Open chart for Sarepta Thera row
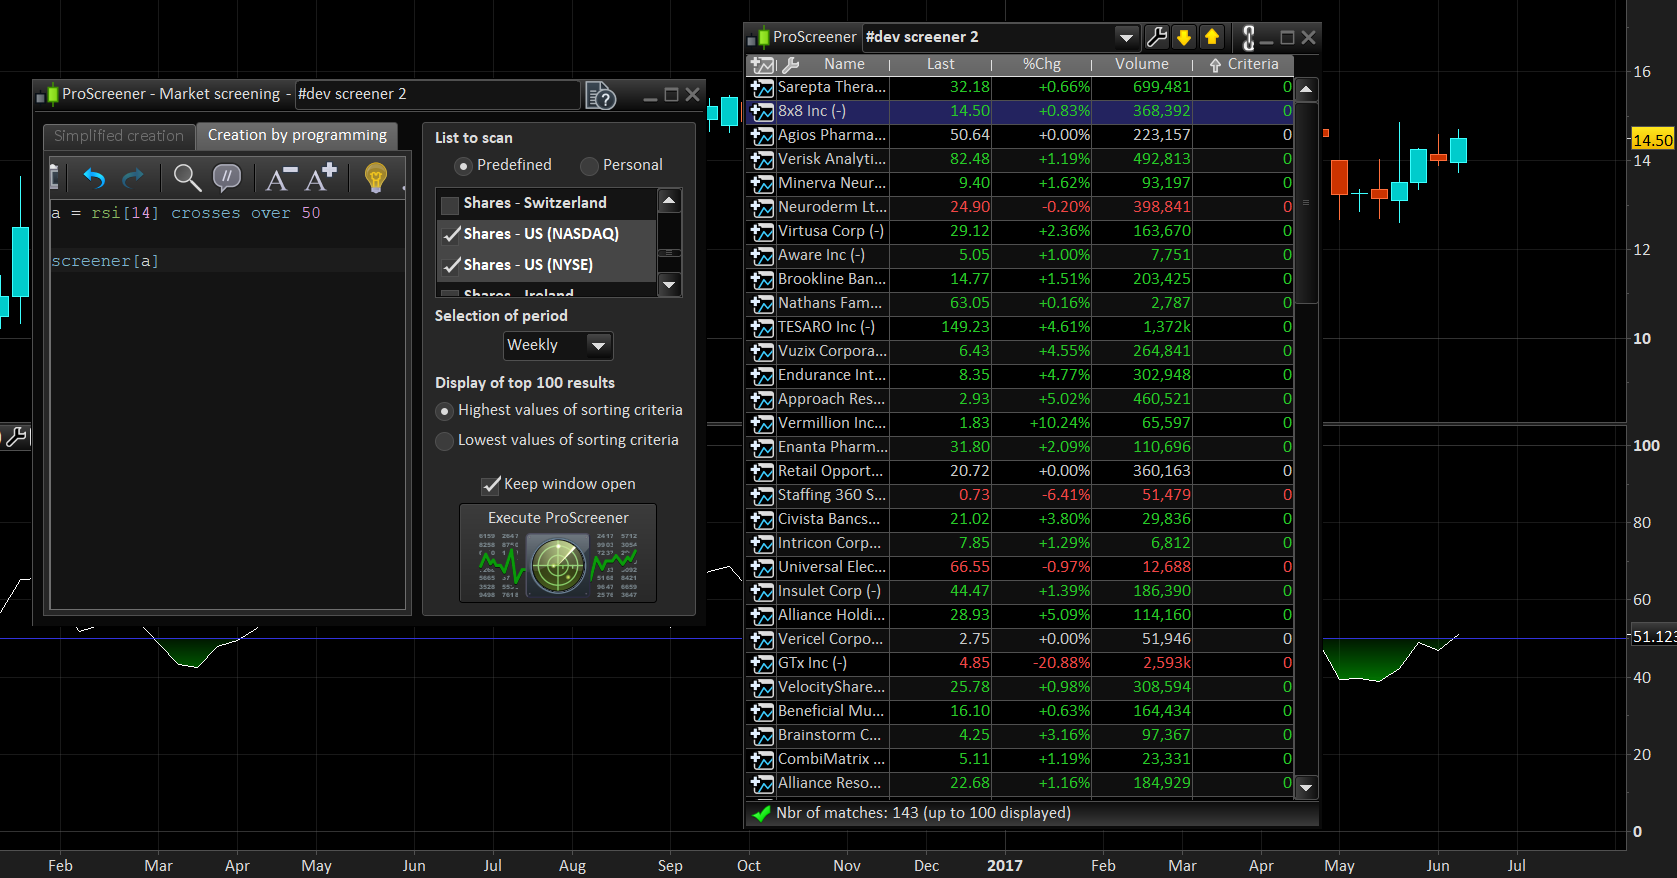Image resolution: width=1677 pixels, height=878 pixels. 762,87
